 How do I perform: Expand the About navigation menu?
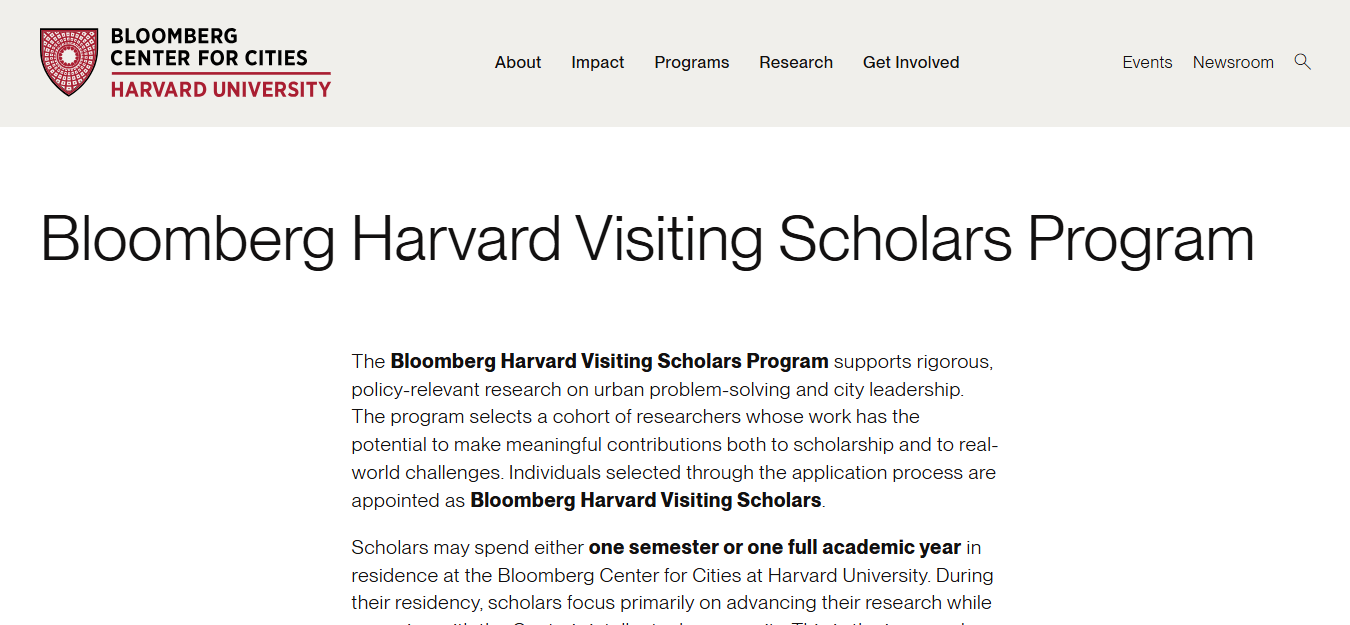518,62
